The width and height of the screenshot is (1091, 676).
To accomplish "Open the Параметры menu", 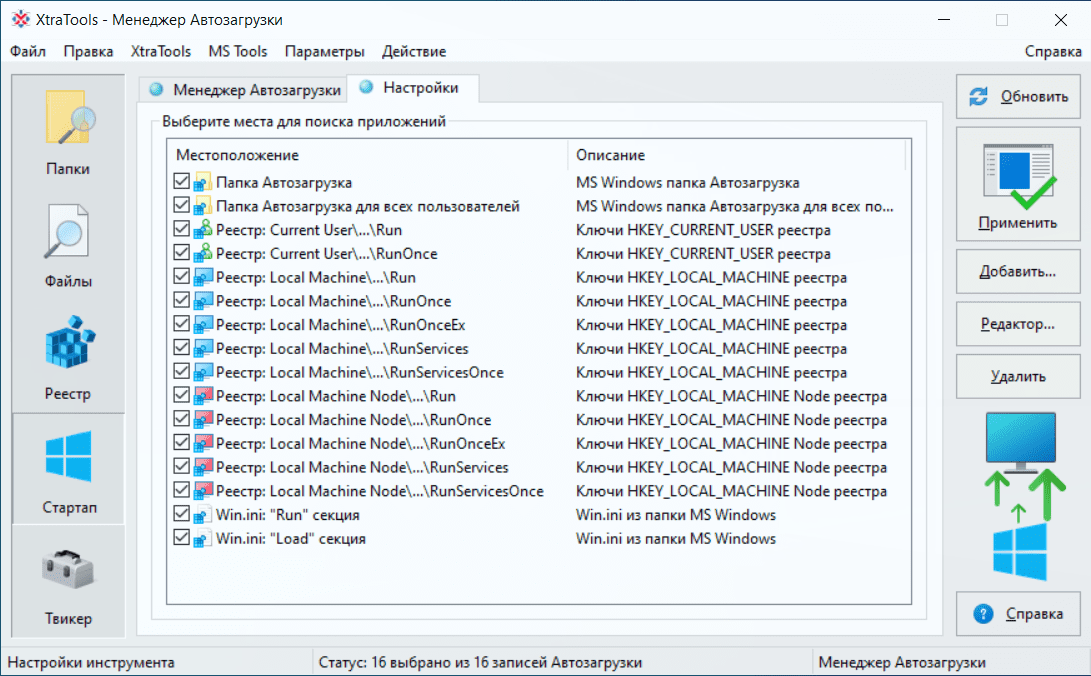I will tap(324, 51).
